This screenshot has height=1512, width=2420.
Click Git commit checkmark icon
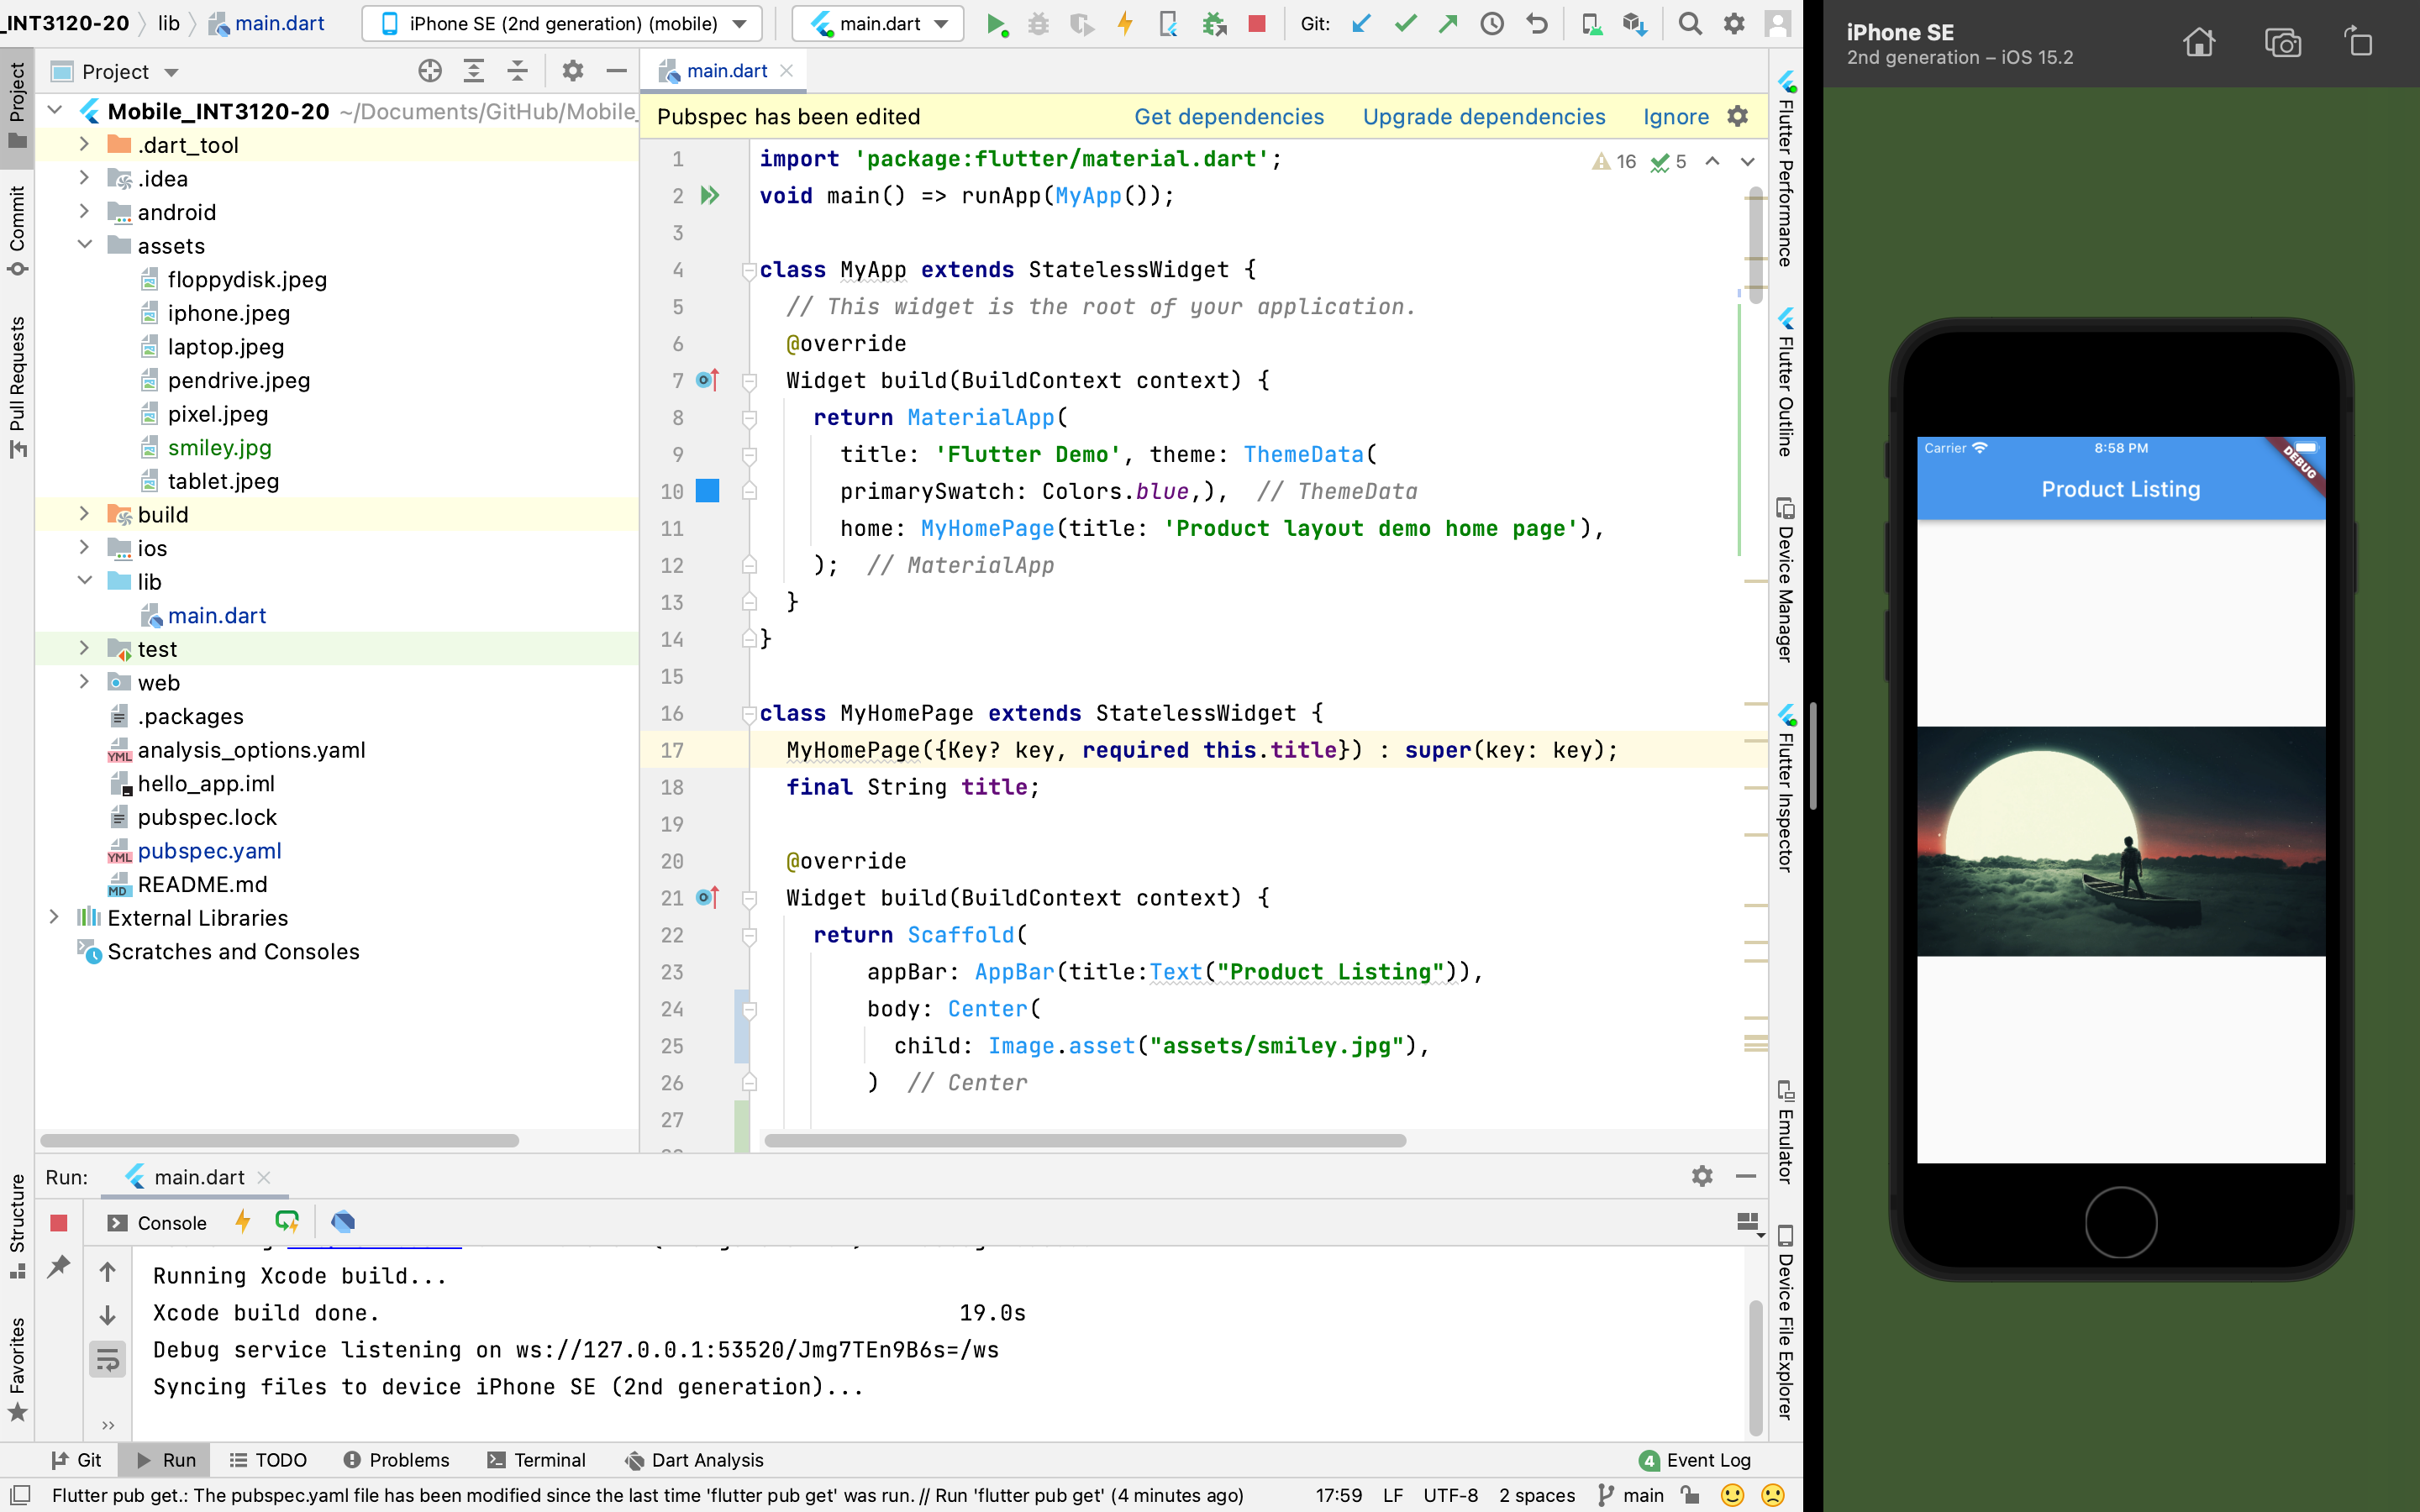[x=1406, y=24]
